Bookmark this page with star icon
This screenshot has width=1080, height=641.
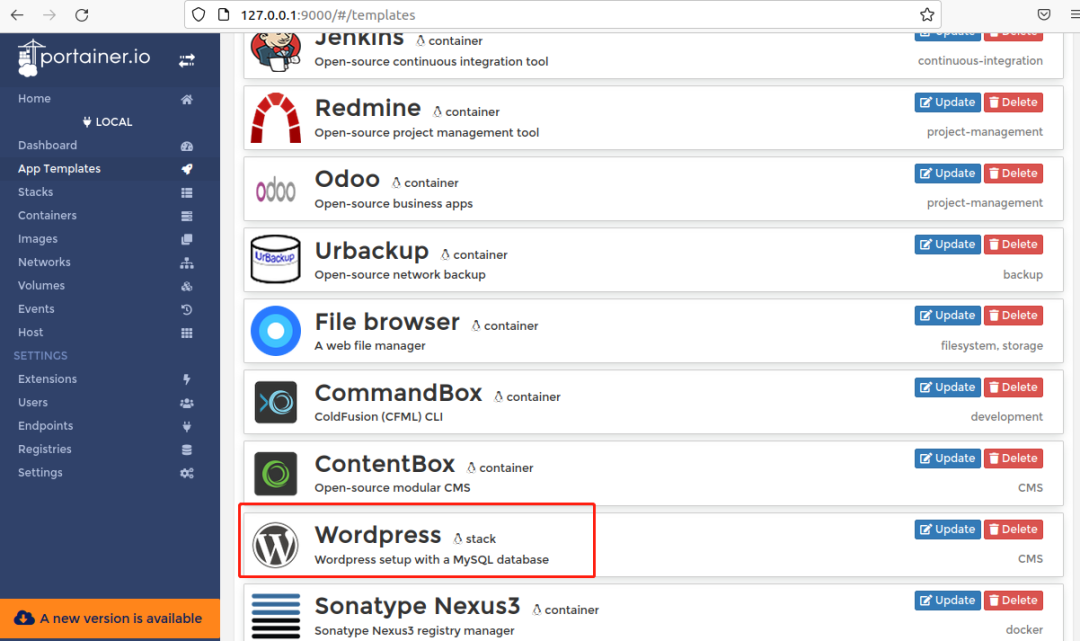pyautogui.click(x=927, y=14)
